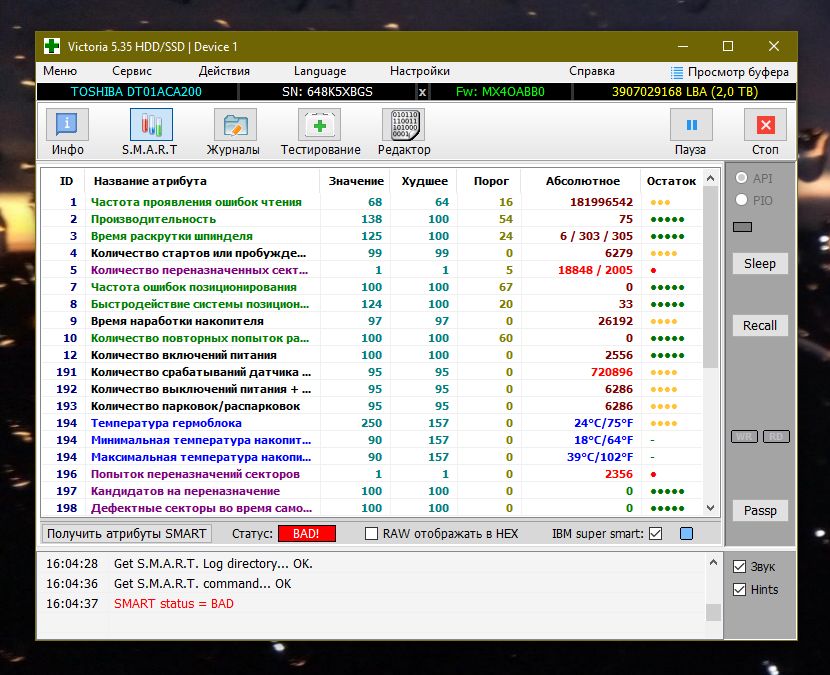Click the SMART table scrollbar thumb
Screen dimensions: 830x675
pyautogui.click(x=710, y=276)
